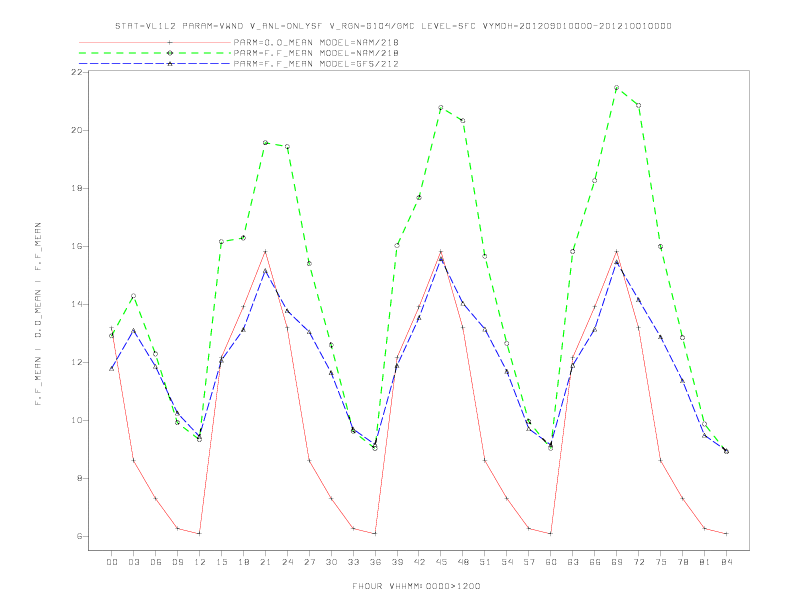Click y-axis tick label 14

76,304
